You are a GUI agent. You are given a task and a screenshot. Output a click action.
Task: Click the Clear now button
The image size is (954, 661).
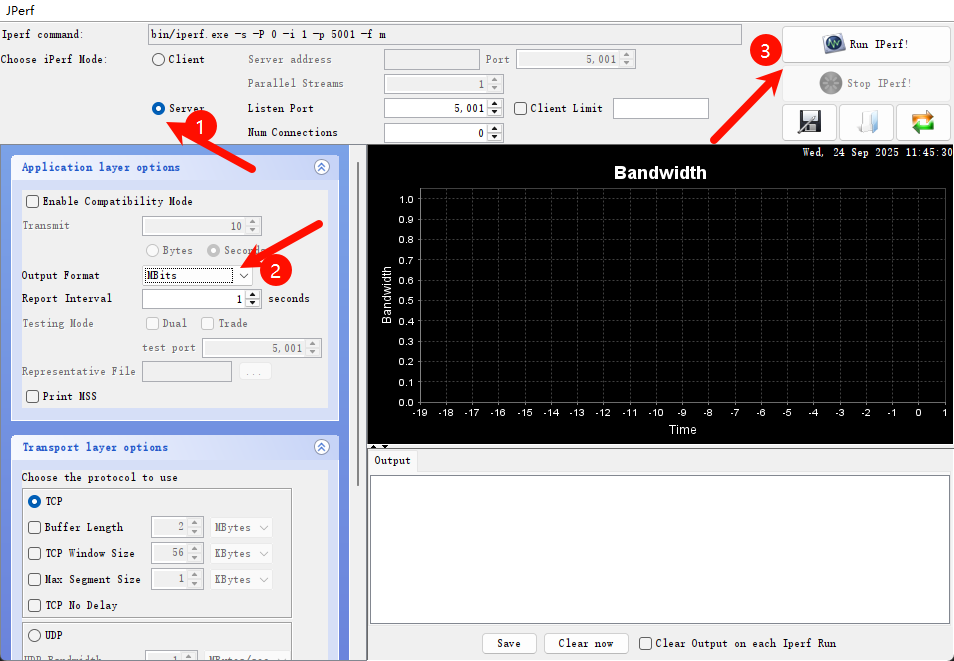[x=586, y=644]
